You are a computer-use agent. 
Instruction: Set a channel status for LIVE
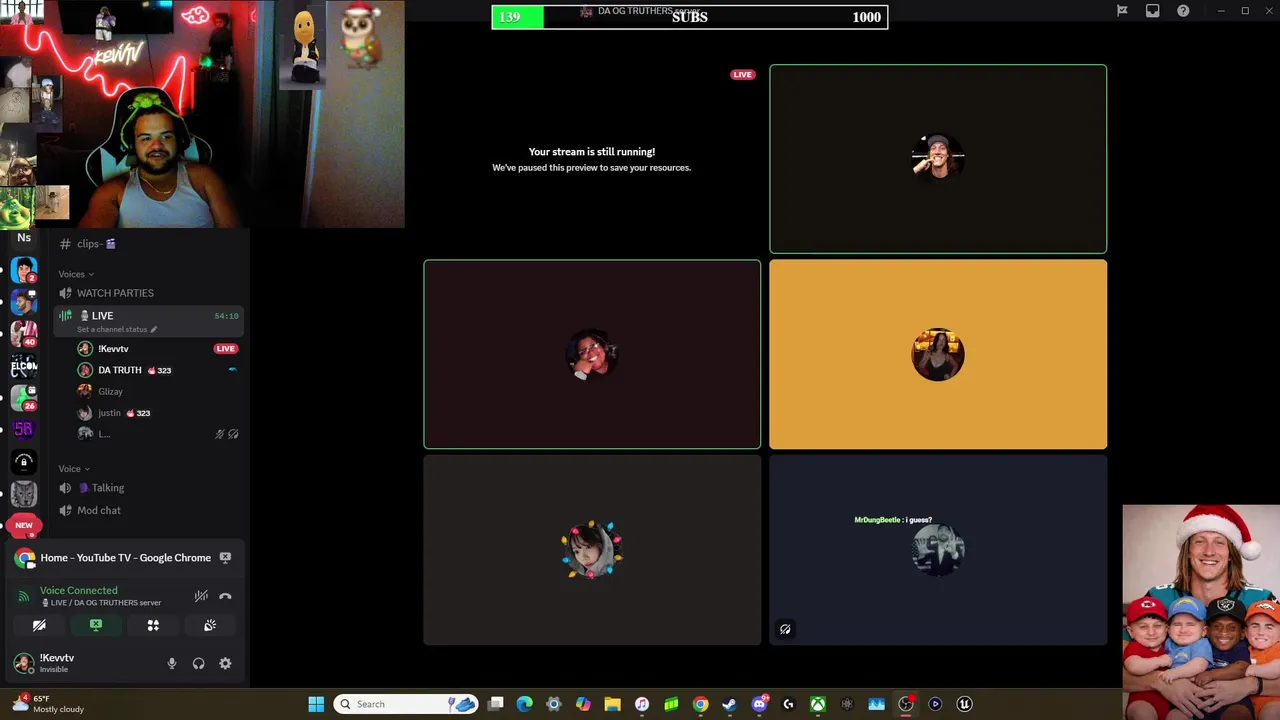click(117, 329)
